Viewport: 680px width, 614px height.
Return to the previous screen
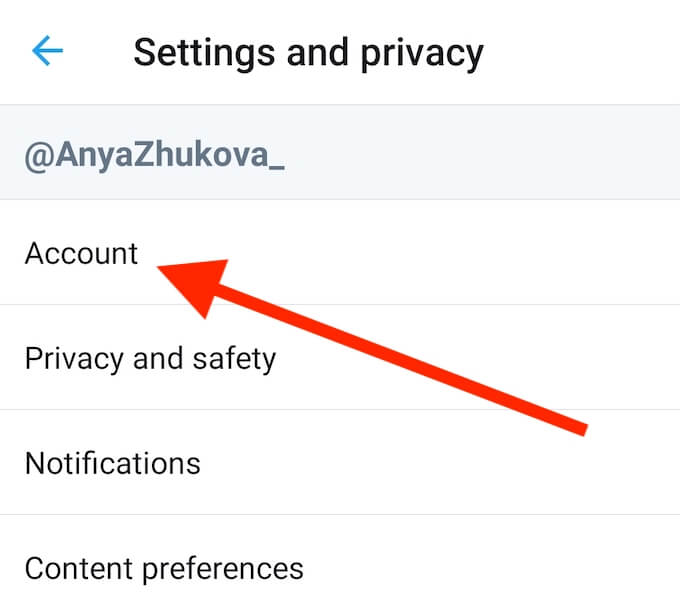coord(48,51)
